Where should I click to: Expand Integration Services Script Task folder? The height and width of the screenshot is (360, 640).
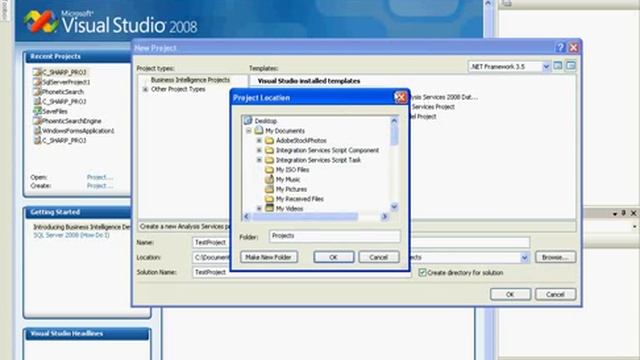(259, 160)
